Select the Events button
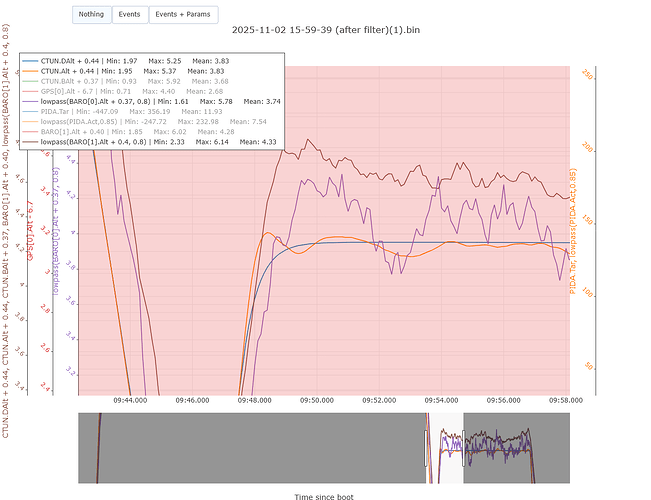The image size is (651, 500). pos(129,15)
